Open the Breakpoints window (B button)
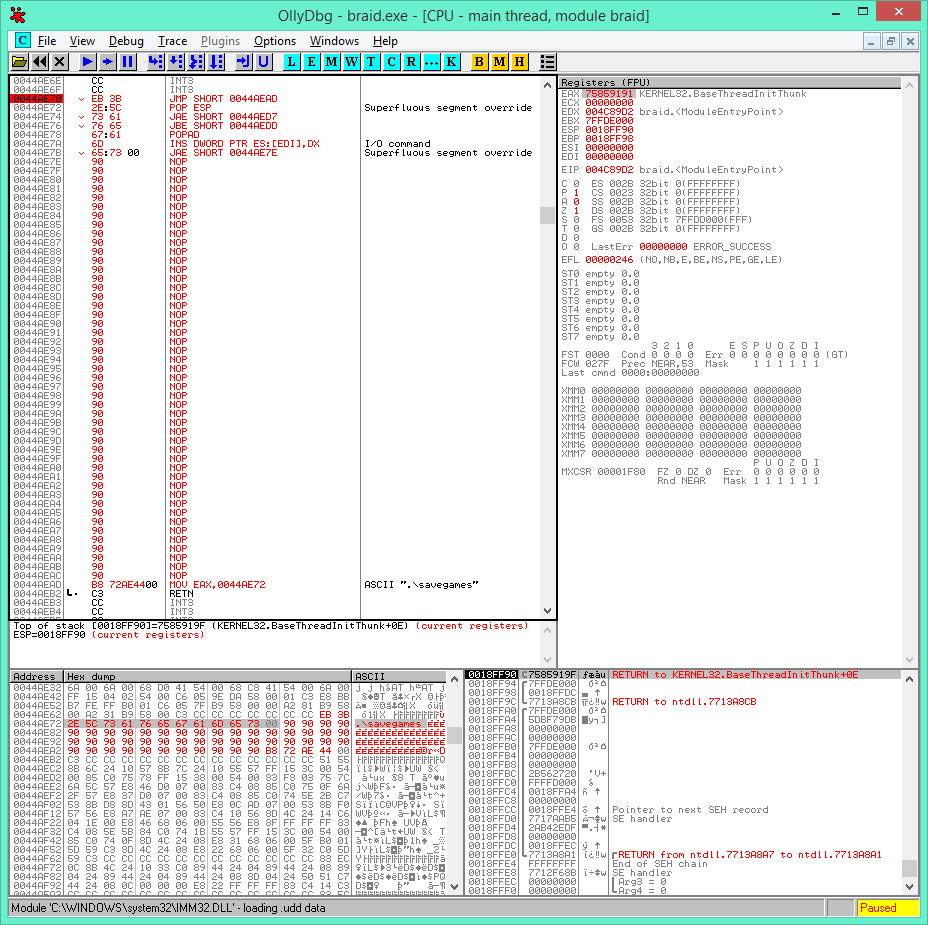 pos(479,62)
